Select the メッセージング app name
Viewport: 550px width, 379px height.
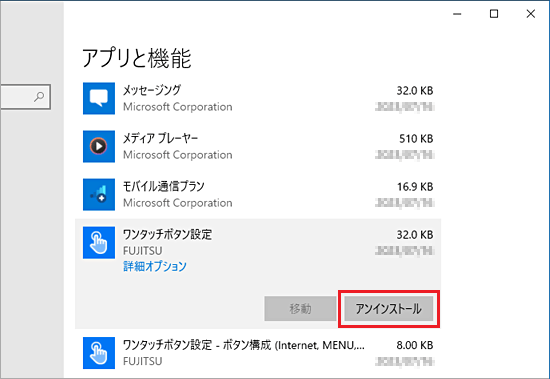152,91
